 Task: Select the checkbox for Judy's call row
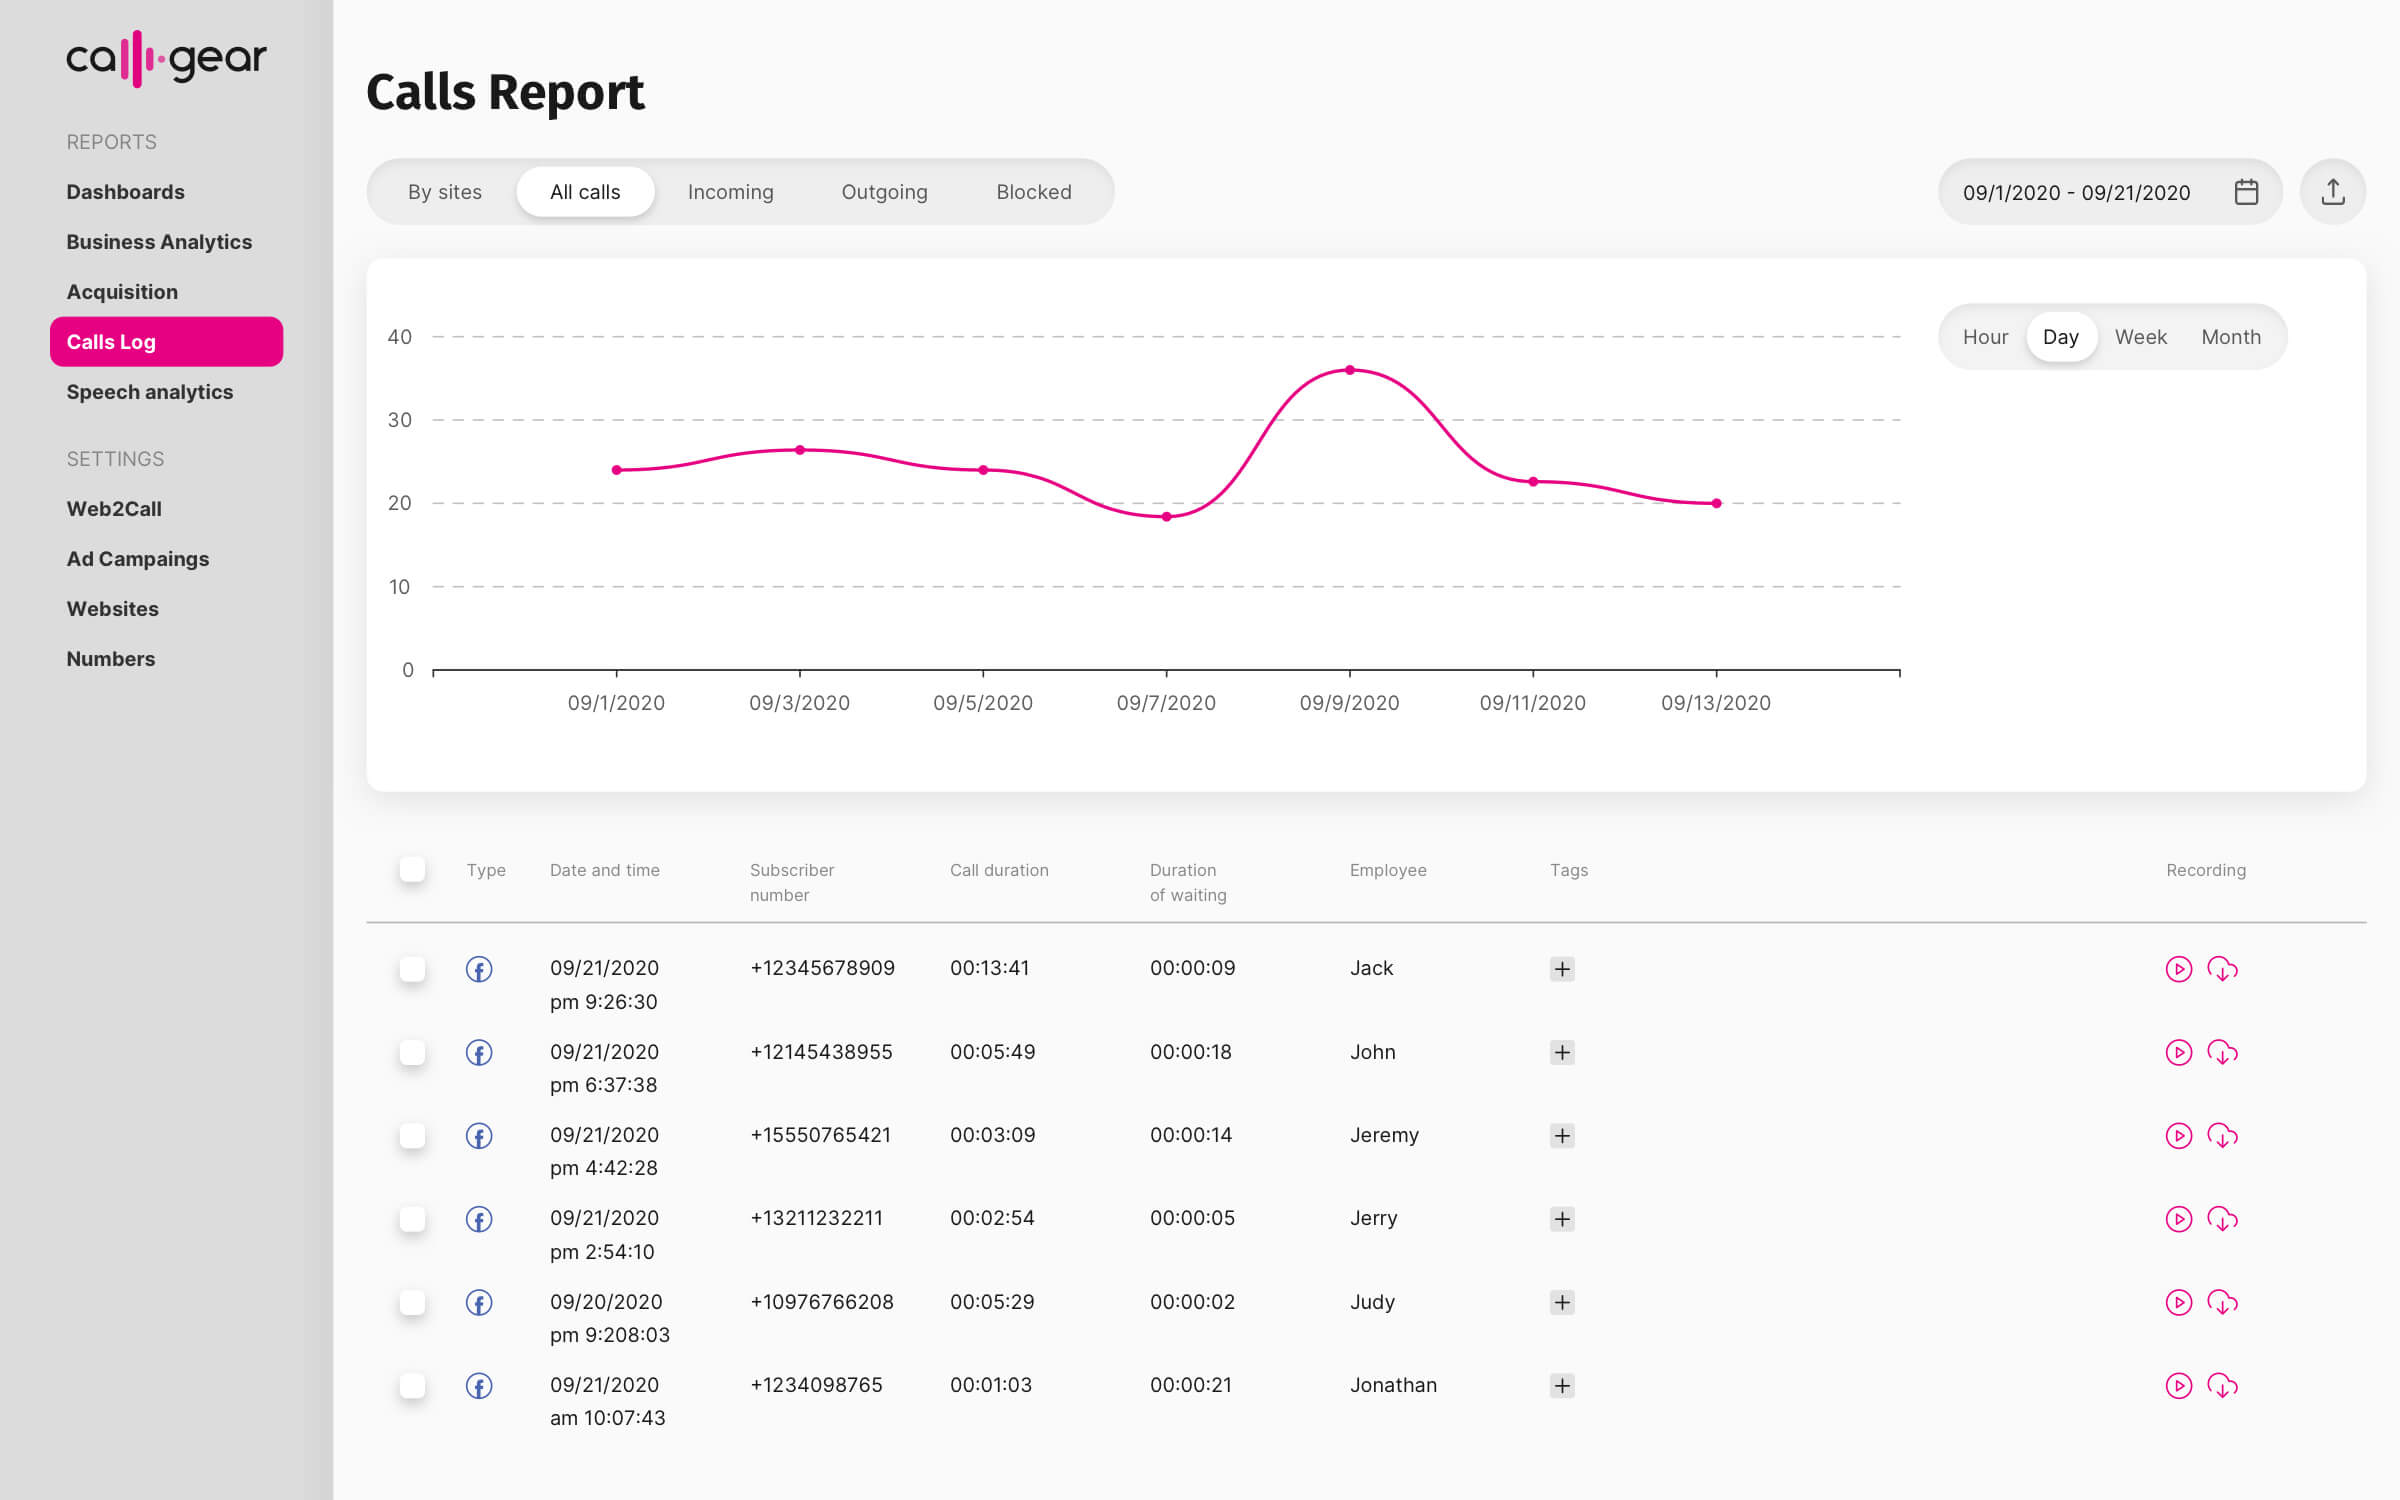click(x=412, y=1302)
